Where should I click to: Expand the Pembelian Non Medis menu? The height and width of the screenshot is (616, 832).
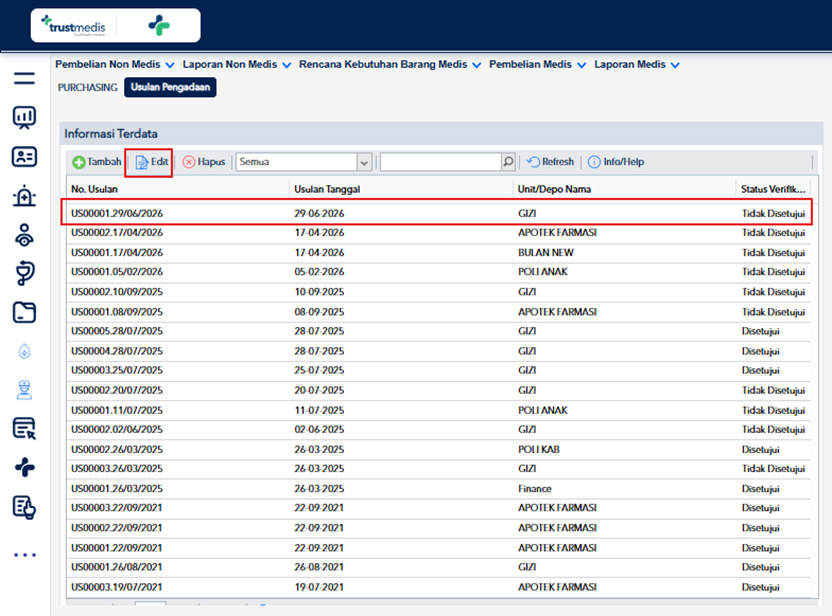(x=115, y=65)
